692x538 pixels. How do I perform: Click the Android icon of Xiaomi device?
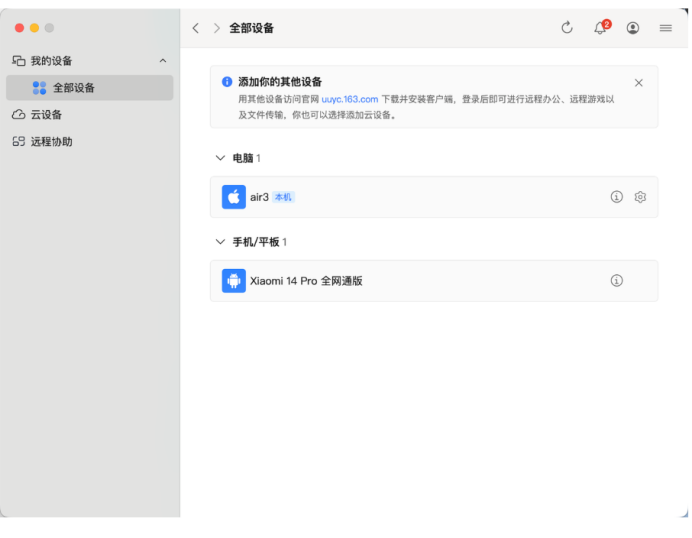point(234,281)
